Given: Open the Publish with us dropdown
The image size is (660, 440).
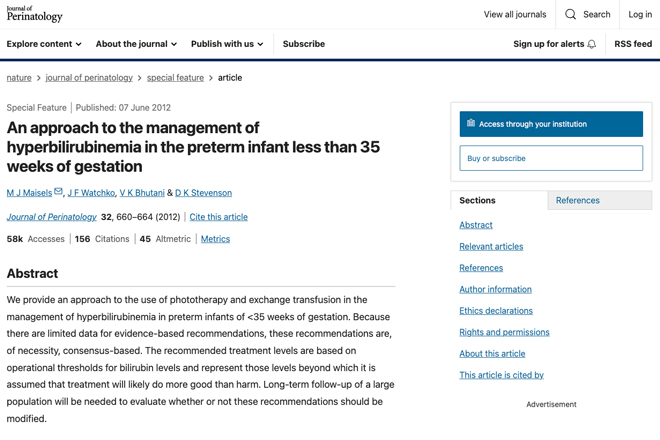Looking at the screenshot, I should [227, 44].
